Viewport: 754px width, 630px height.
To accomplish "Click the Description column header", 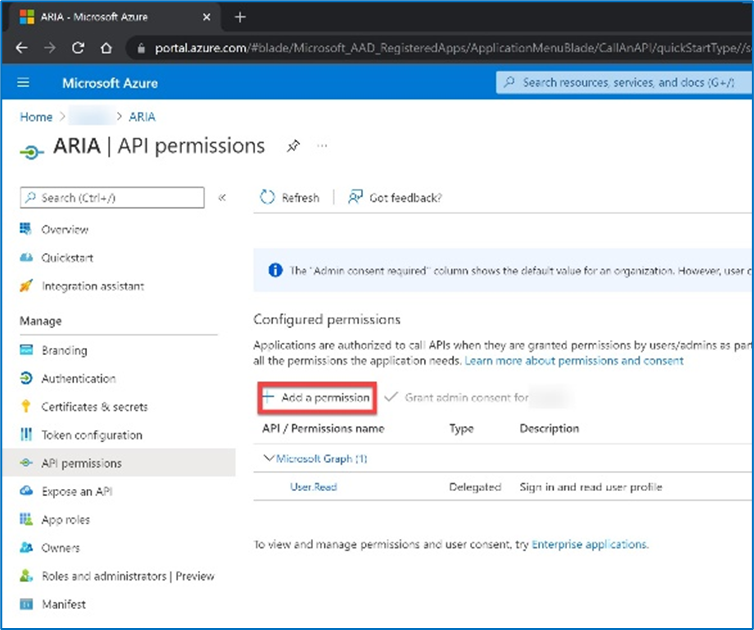I will click(549, 428).
